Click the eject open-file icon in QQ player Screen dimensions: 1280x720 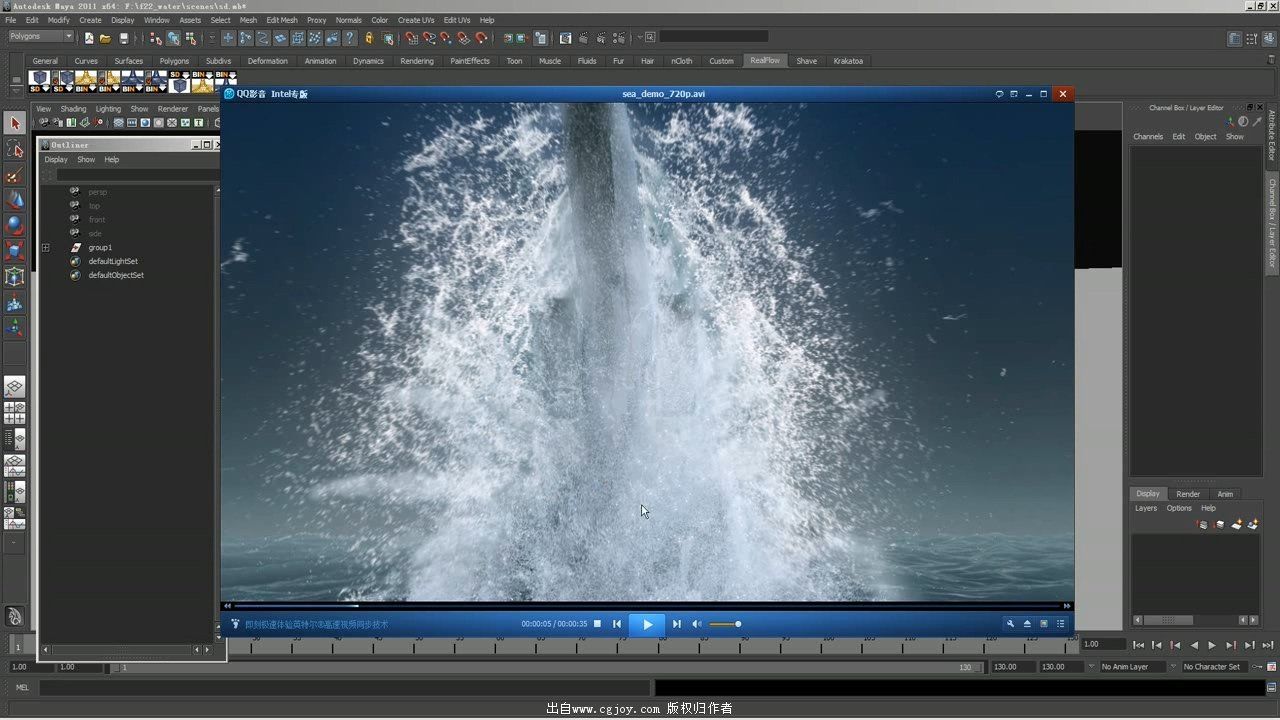(x=1027, y=624)
